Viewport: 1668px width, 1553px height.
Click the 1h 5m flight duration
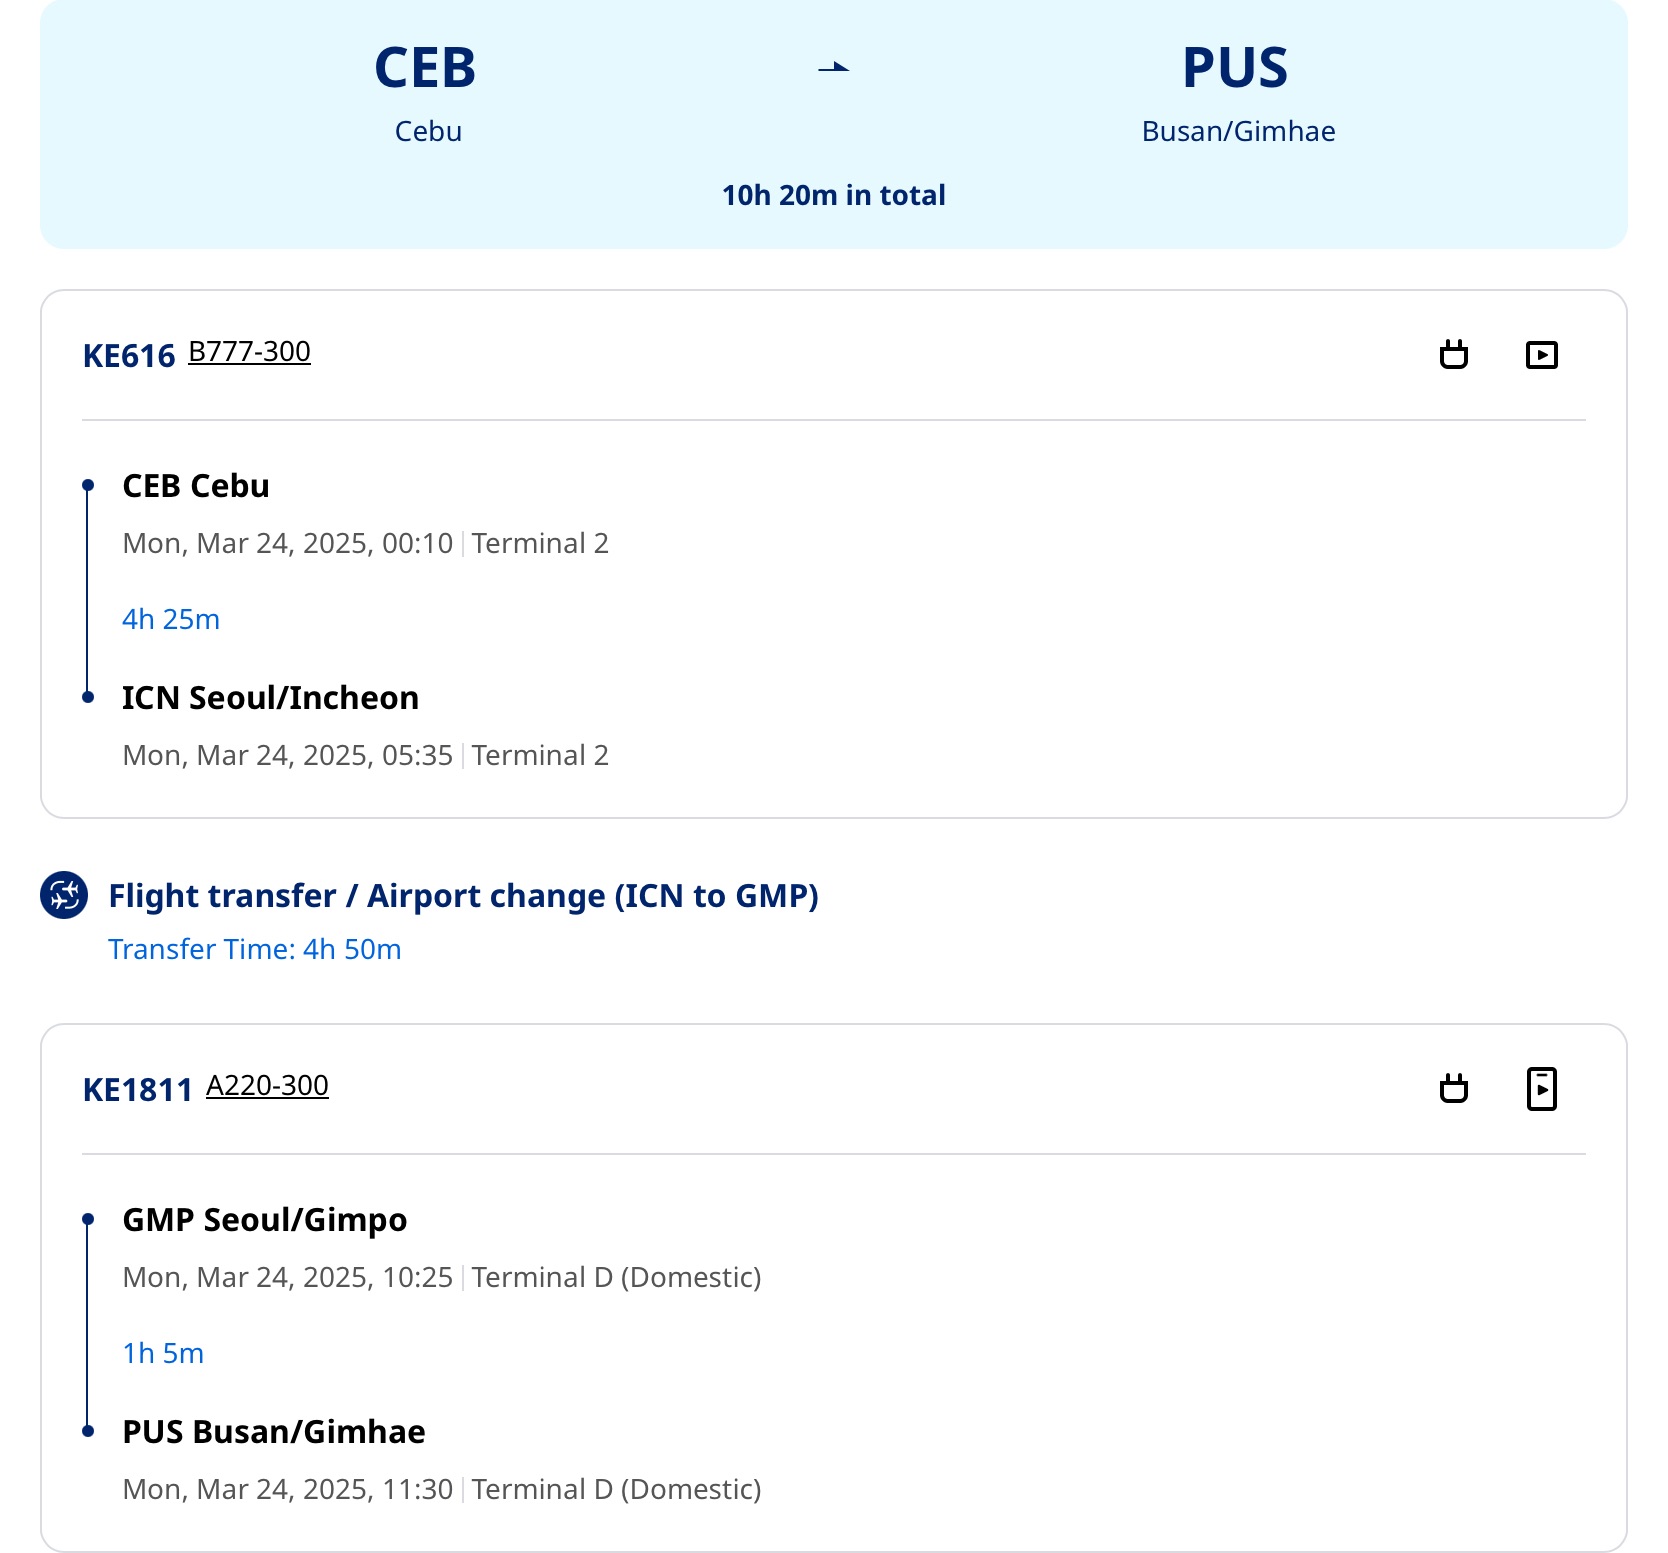(163, 1353)
